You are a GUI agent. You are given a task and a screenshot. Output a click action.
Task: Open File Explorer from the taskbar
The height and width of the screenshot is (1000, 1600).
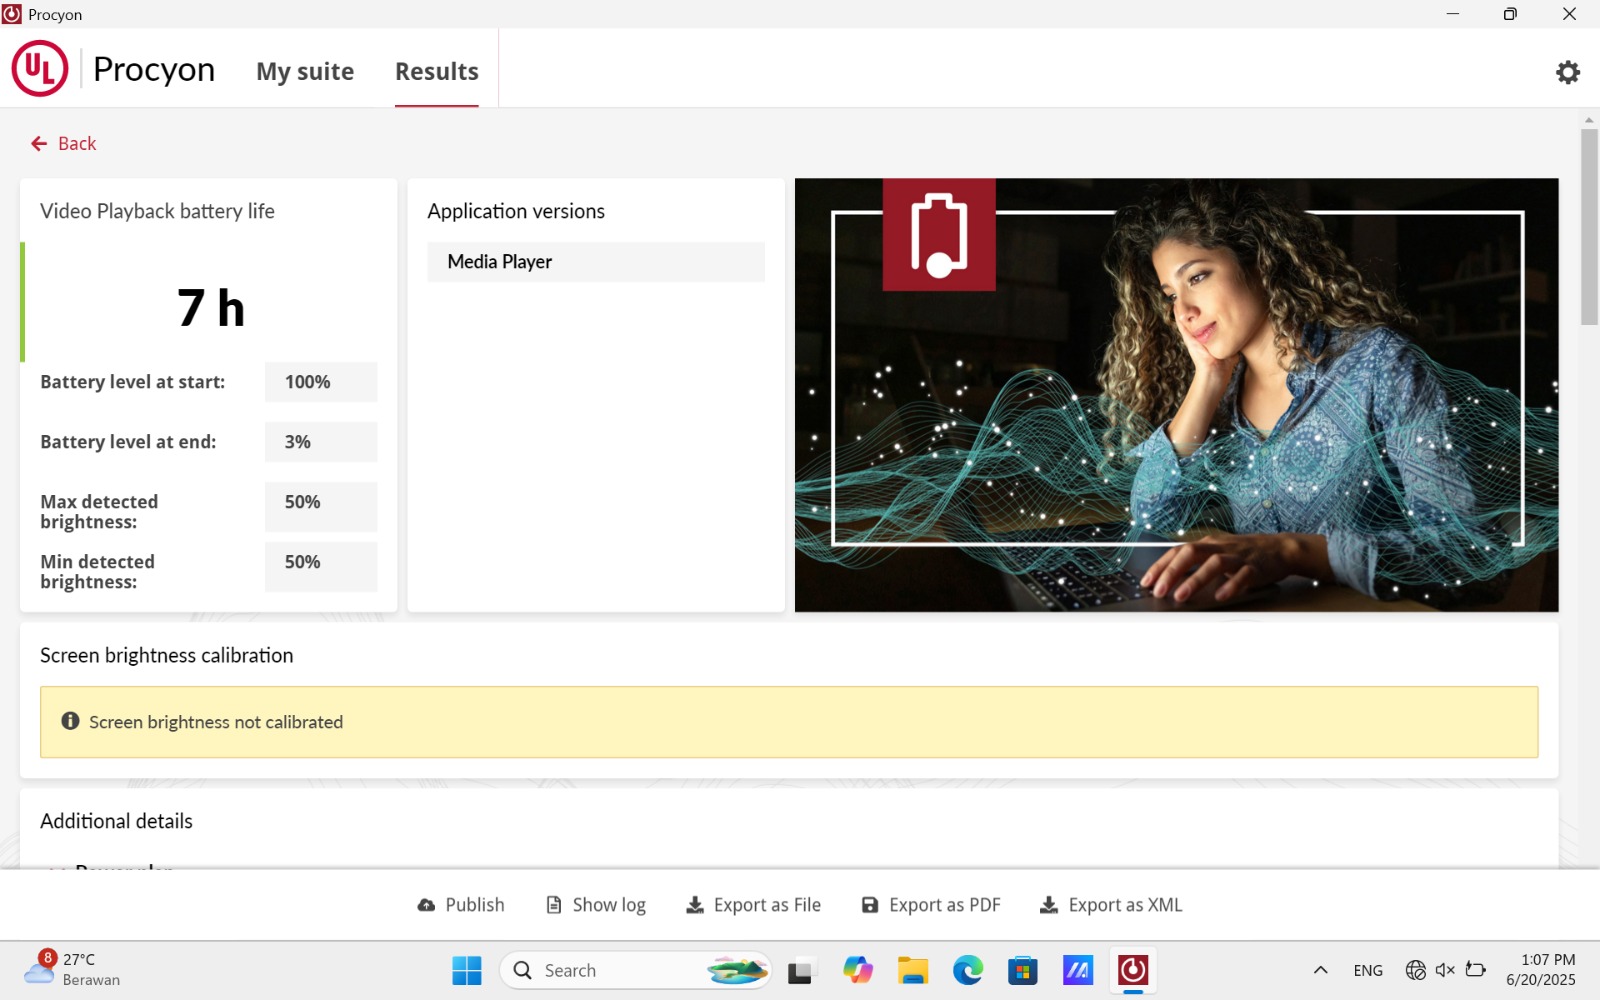point(912,970)
